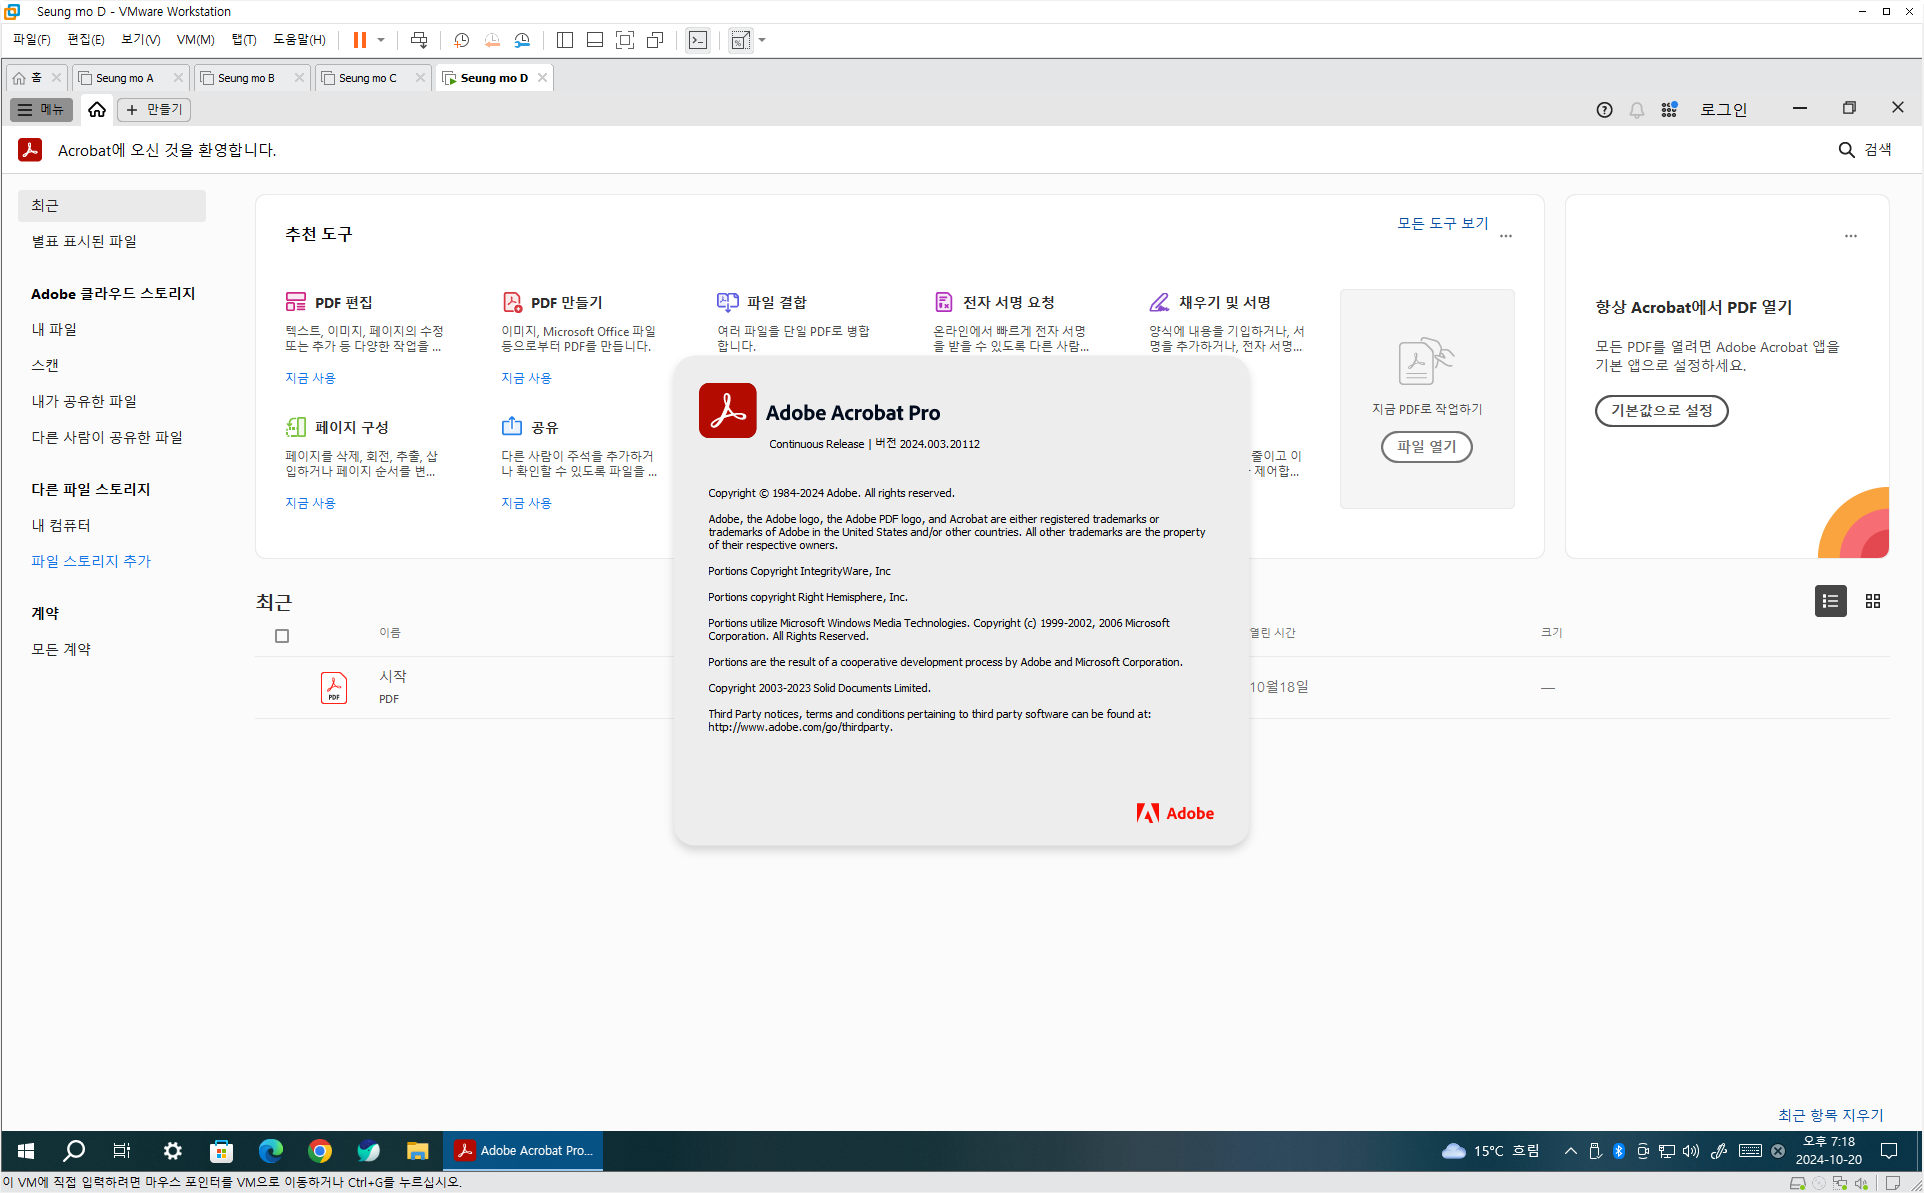
Task: Click the 공유 share tool icon
Action: tap(511, 427)
